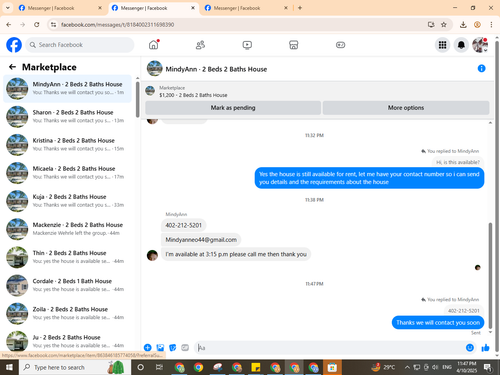This screenshot has width=500, height=375.
Task: Open the Home feed icon
Action: [154, 45]
